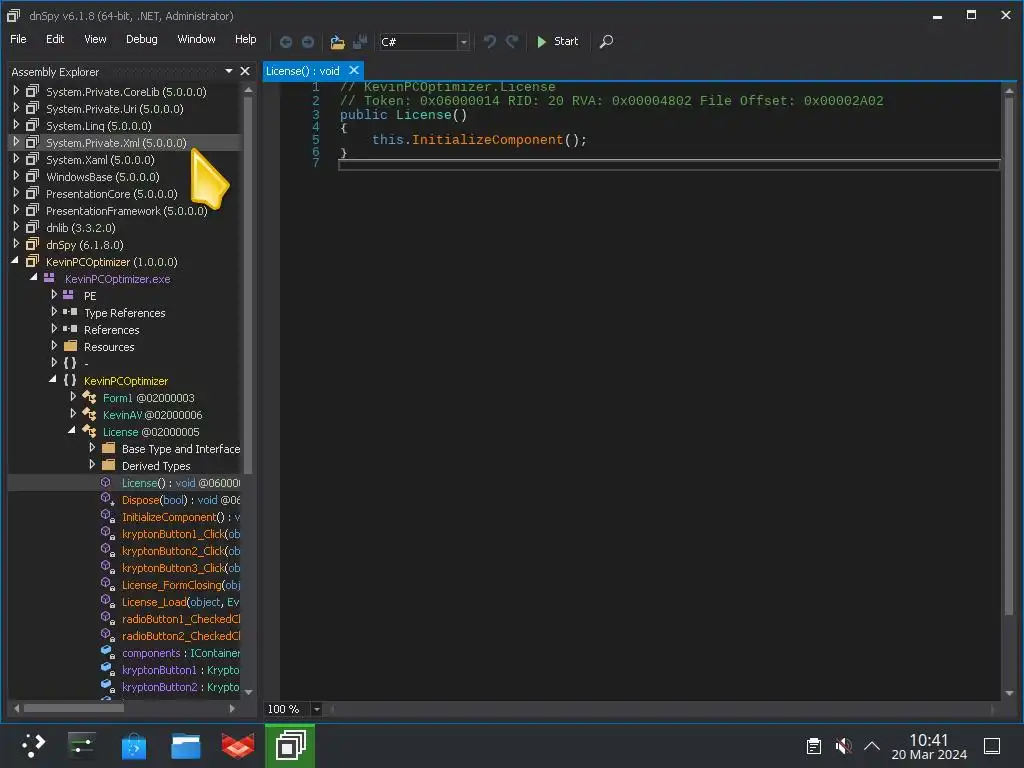
Task: Collapse the KevinPCOptimizer (1.0.0.0) assembly
Action: 15,261
